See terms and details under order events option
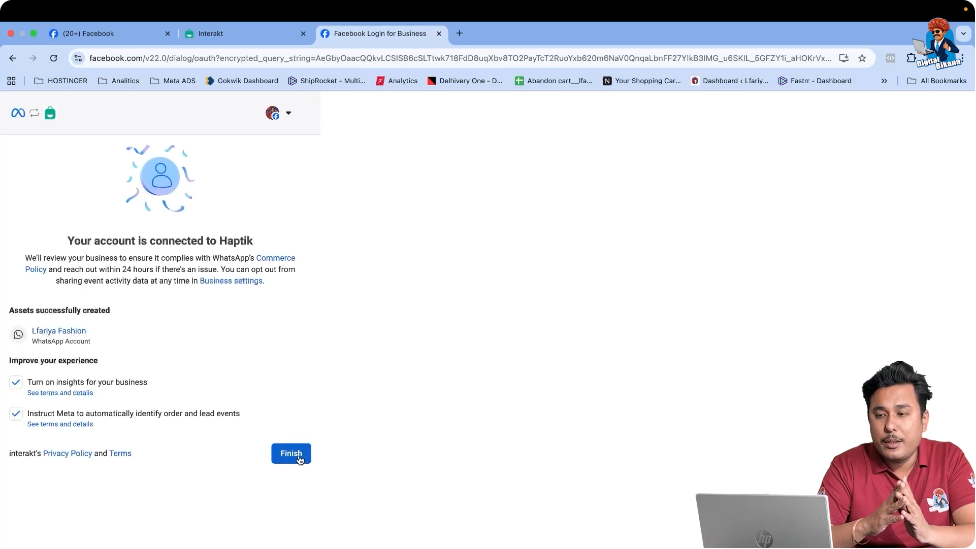 (60, 424)
